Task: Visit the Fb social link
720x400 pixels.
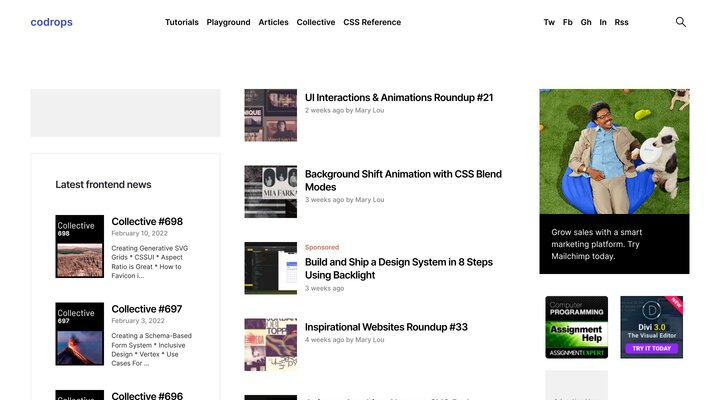Action: point(568,22)
